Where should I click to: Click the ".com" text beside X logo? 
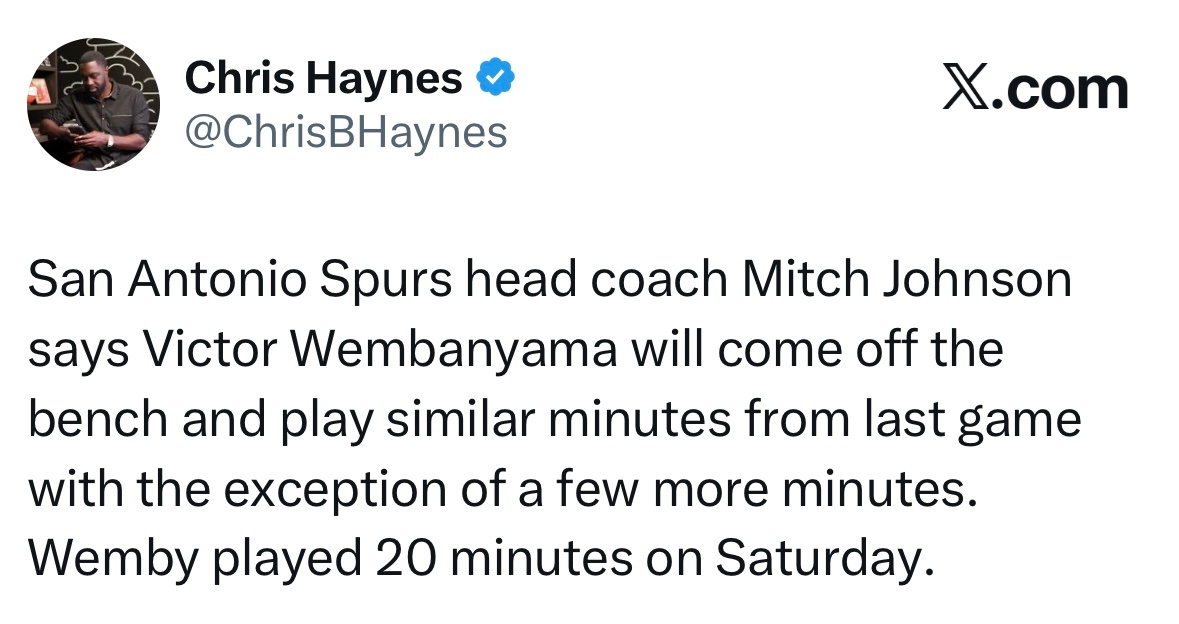1061,89
